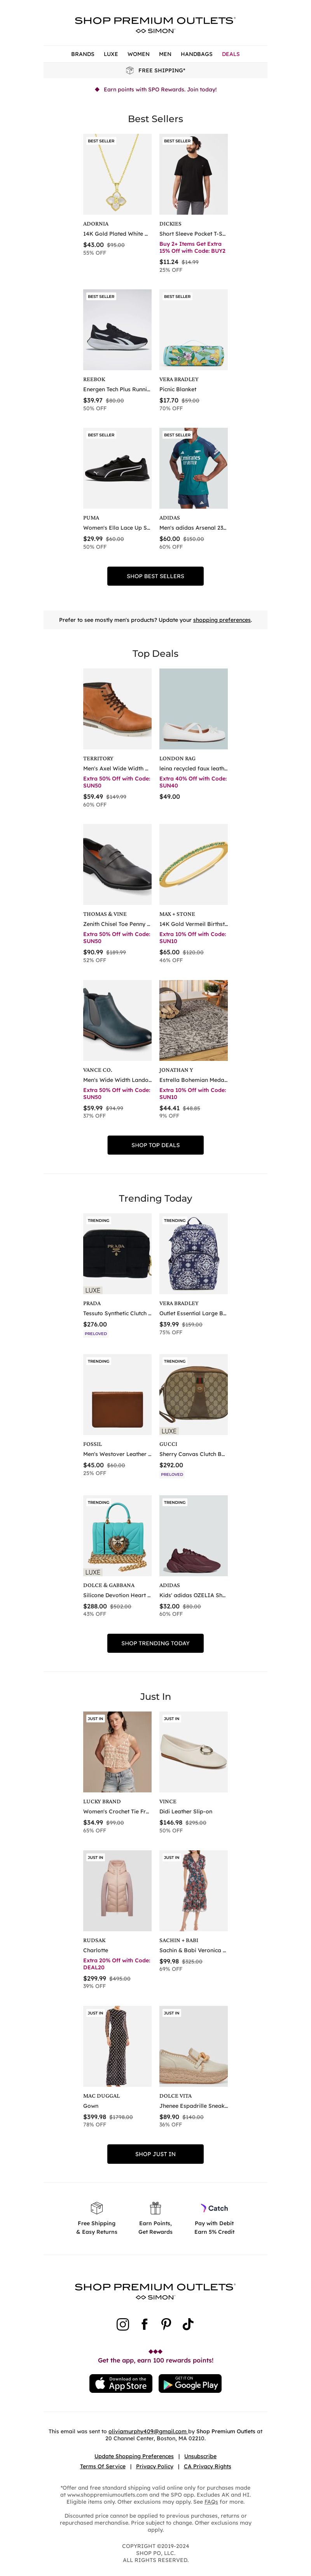
Task: Click the SHOP BEST SELLERS button
Action: 155,576
